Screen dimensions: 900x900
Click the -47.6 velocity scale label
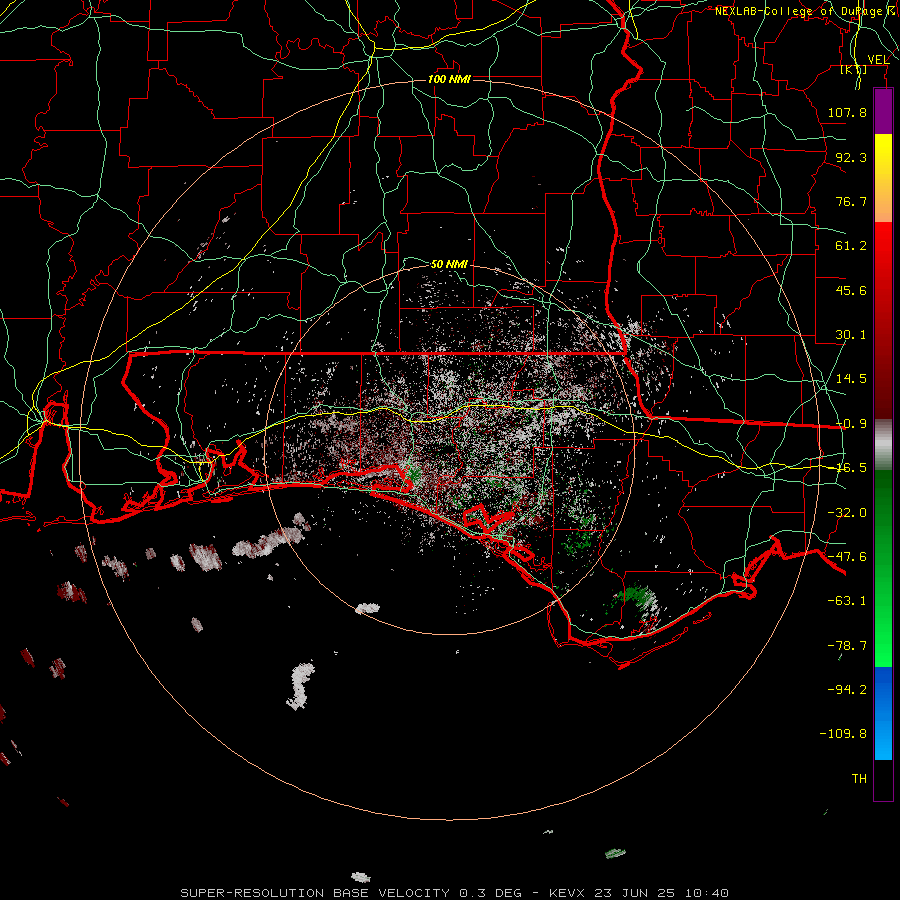[x=847, y=557]
